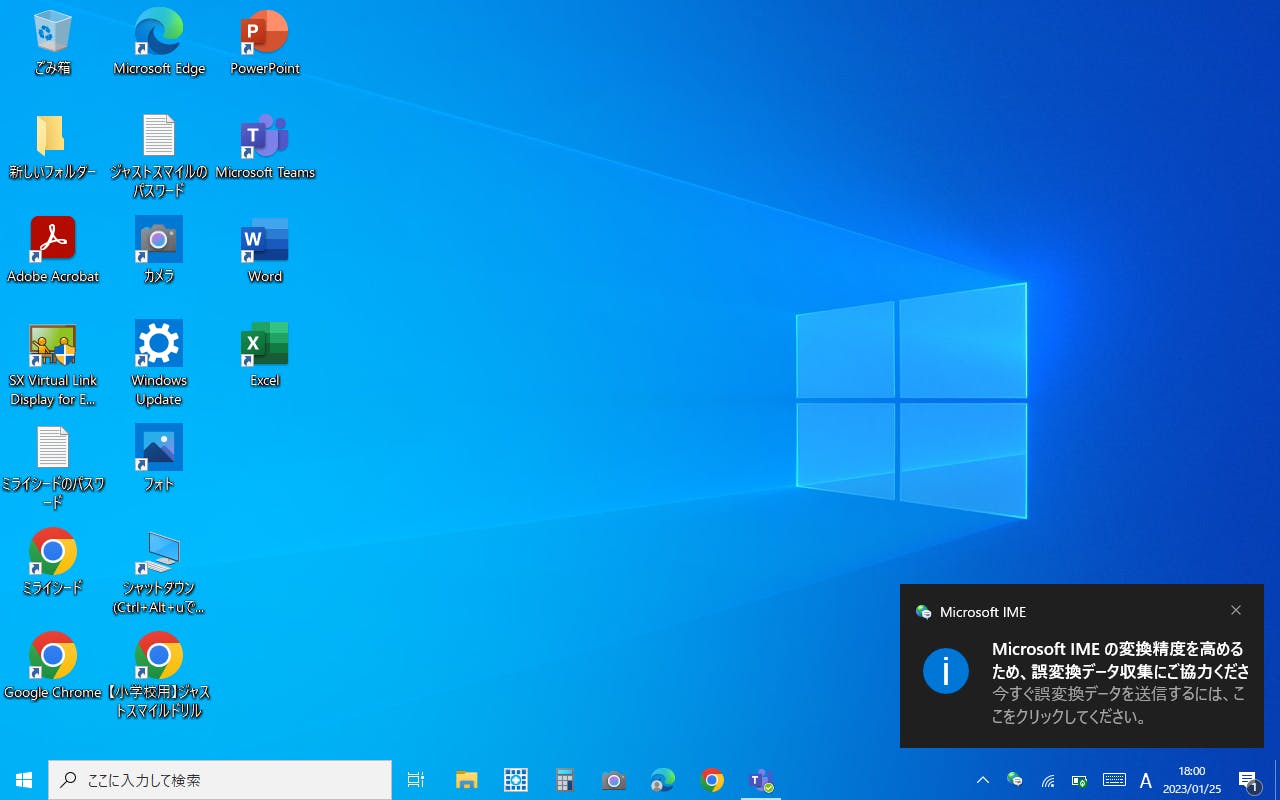Open File Explorer from the taskbar
1280x800 pixels.
[466, 780]
